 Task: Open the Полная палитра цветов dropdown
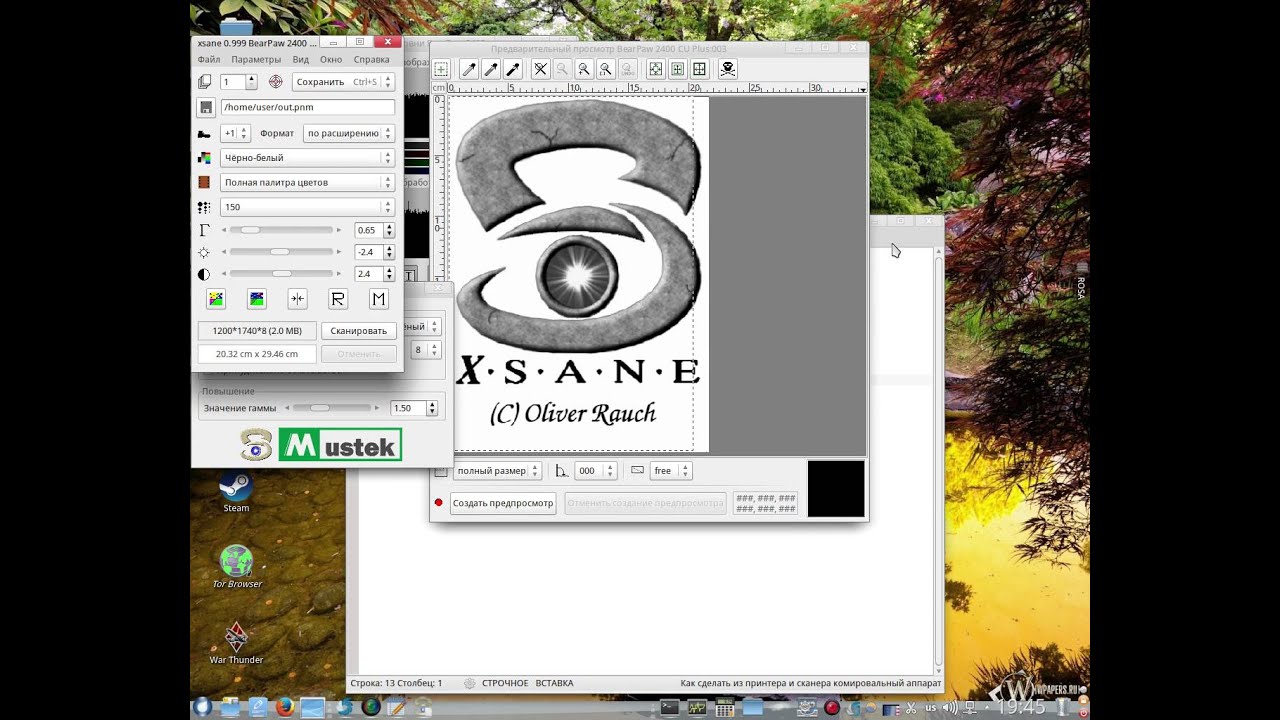point(307,182)
